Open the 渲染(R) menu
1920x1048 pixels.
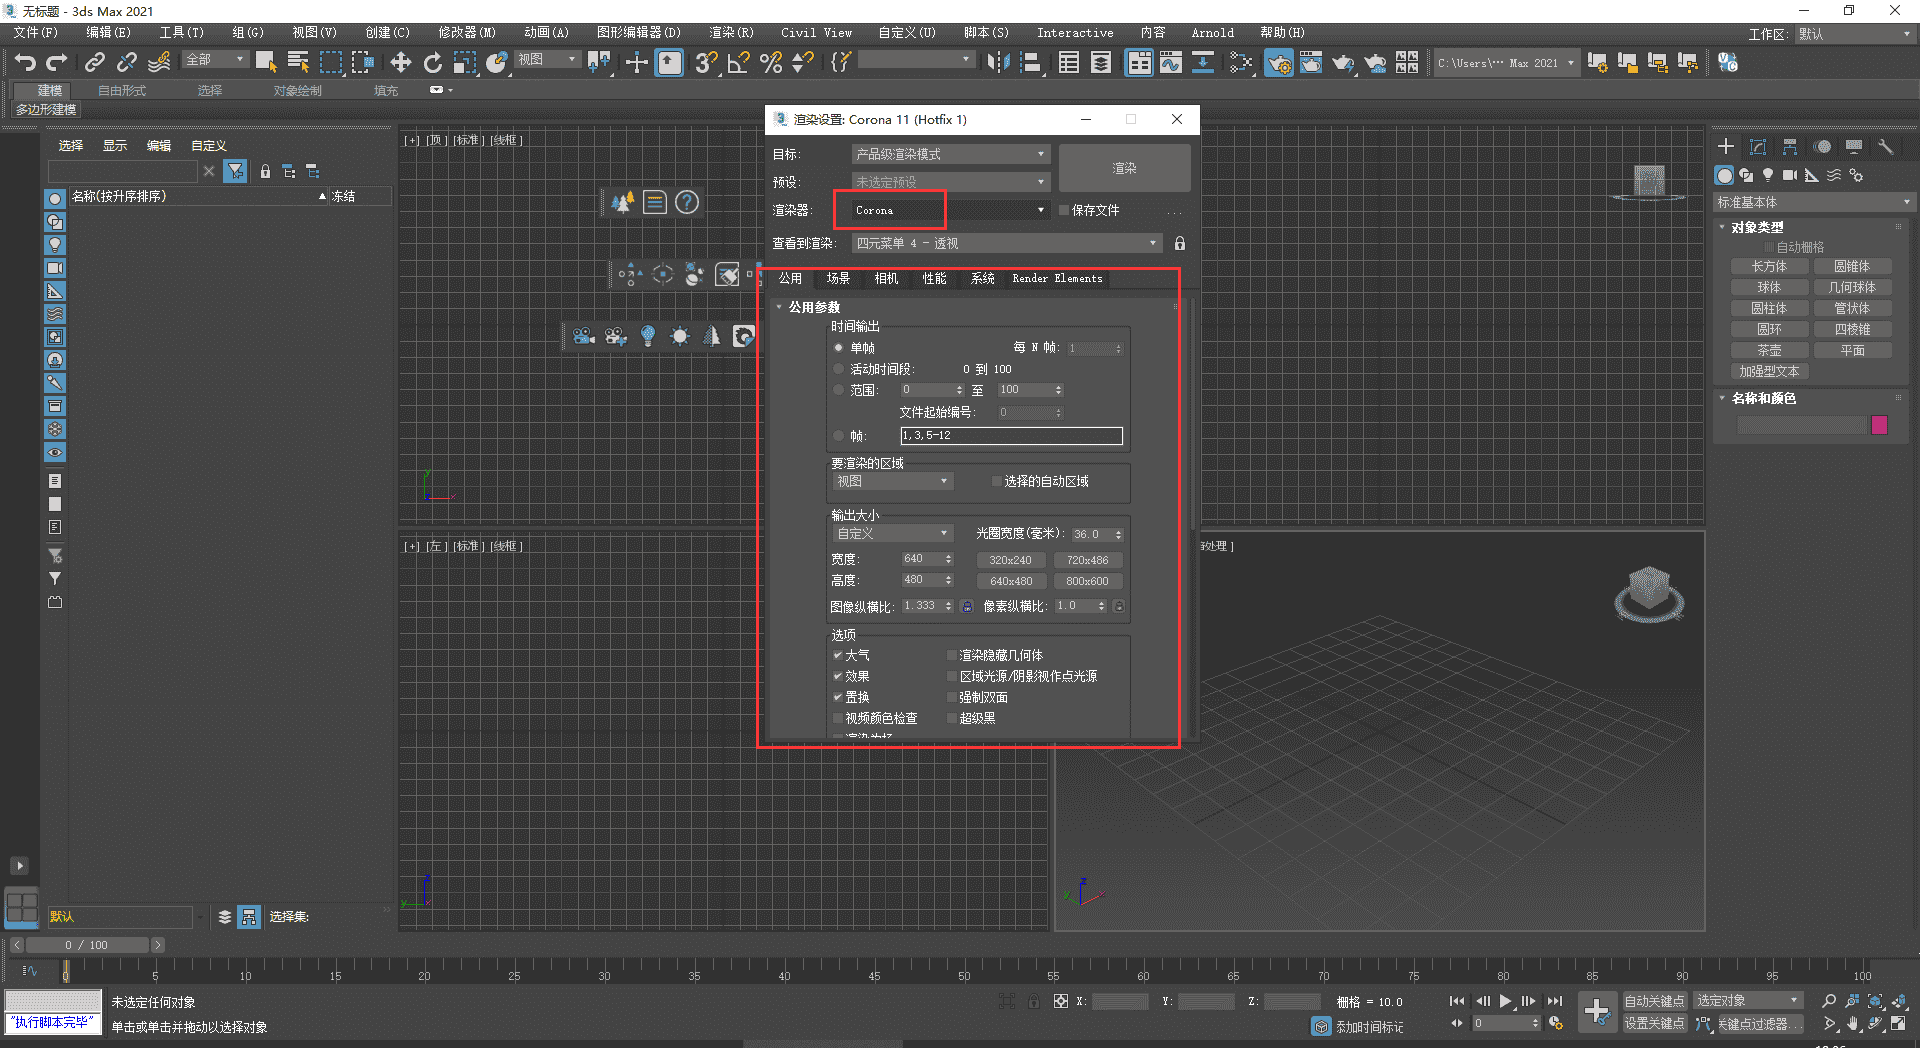[731, 32]
